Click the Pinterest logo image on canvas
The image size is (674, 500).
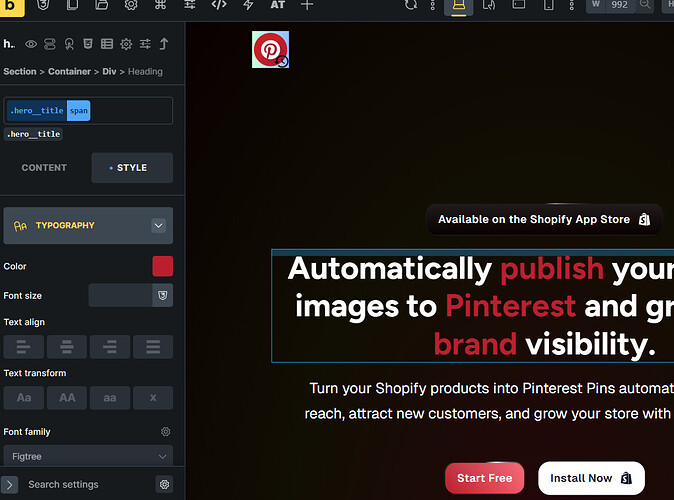(270, 49)
